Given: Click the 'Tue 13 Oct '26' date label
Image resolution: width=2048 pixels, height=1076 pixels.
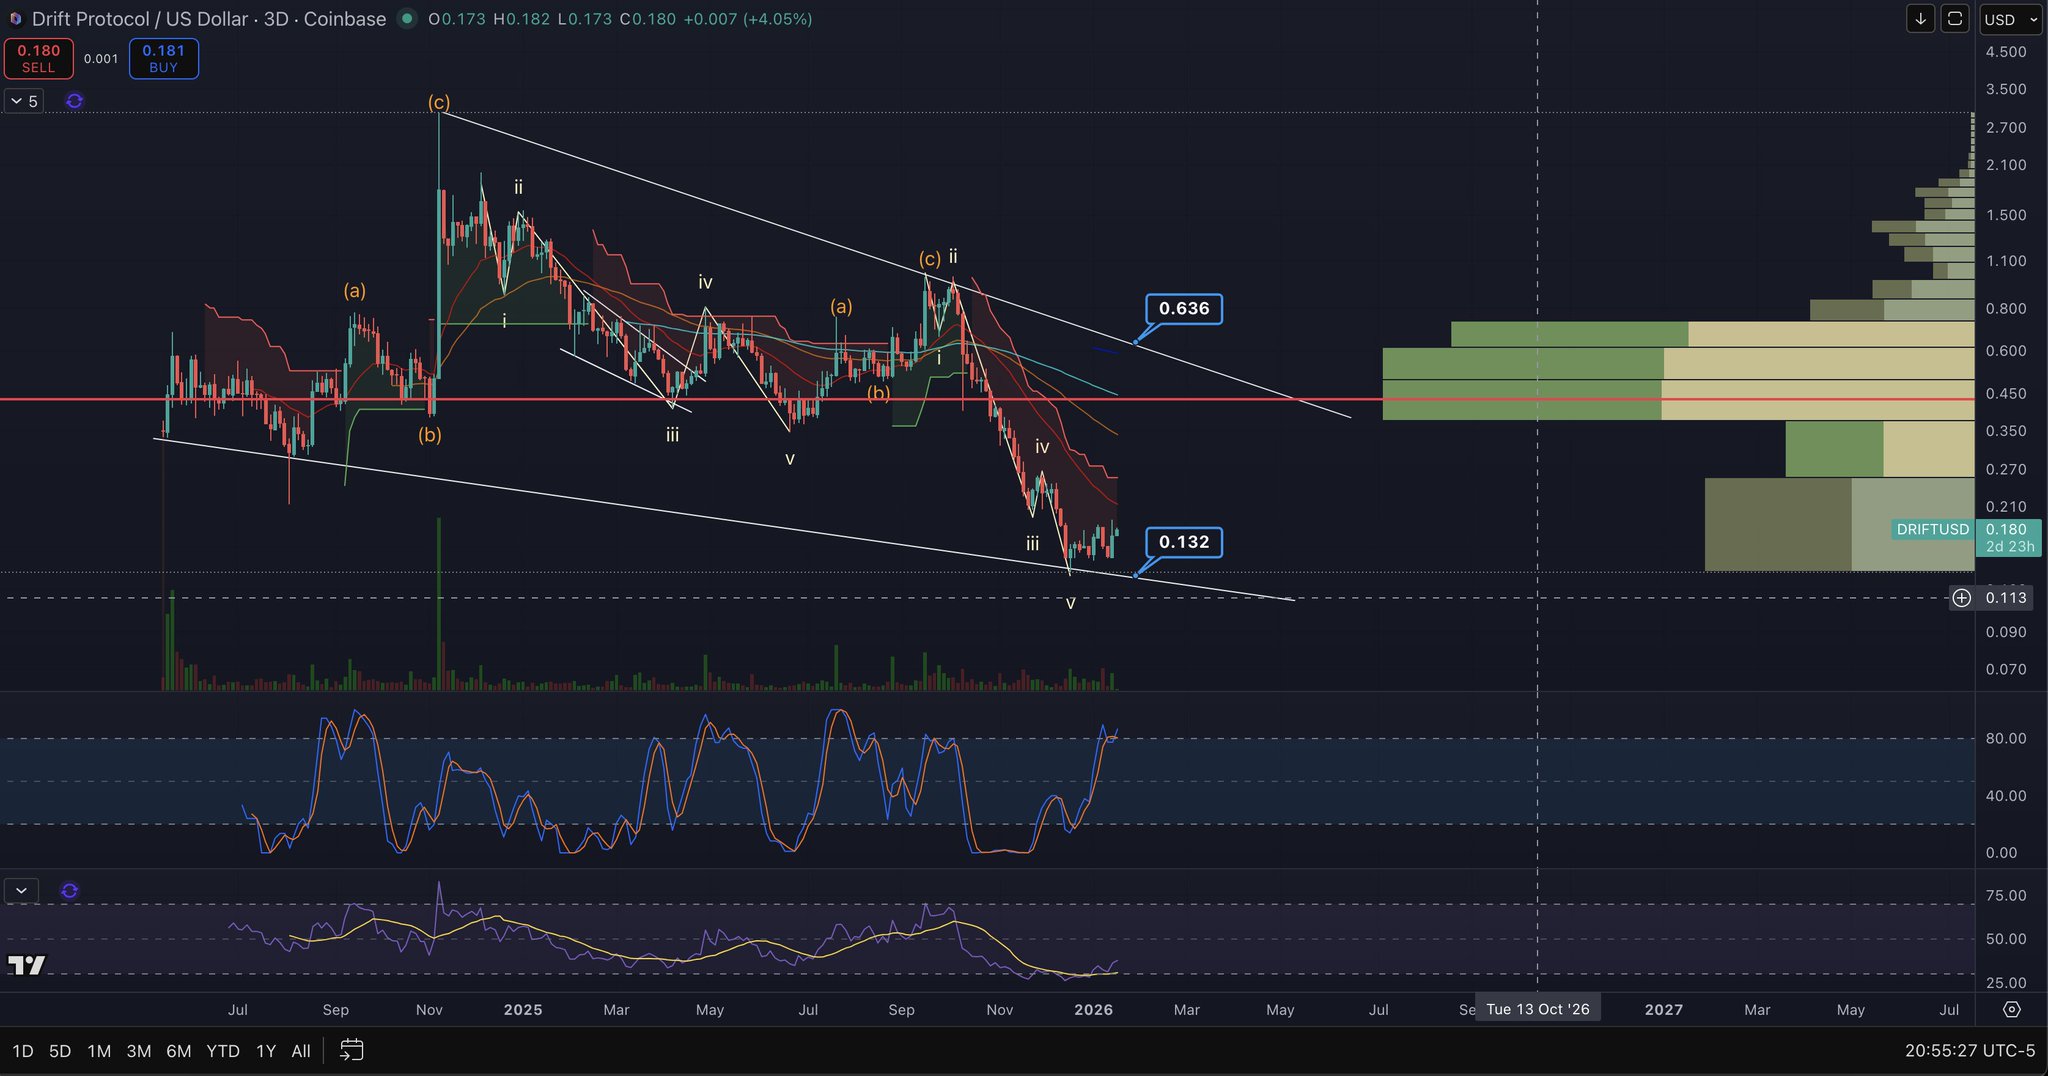Looking at the screenshot, I should point(1538,1010).
